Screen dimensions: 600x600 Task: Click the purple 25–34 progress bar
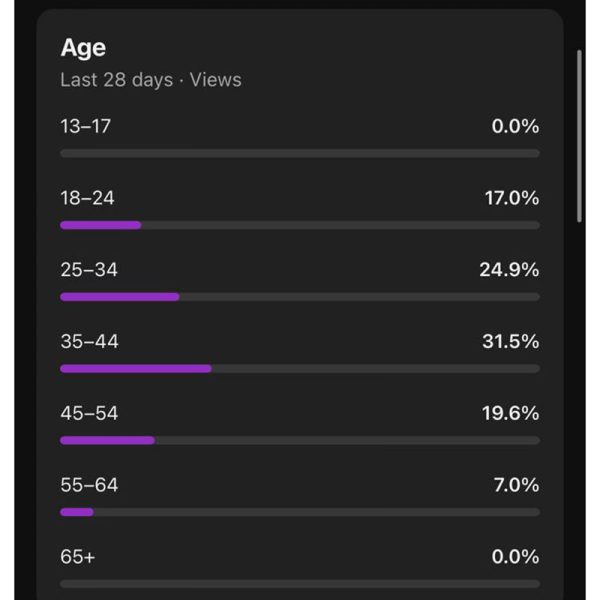pyautogui.click(x=120, y=297)
